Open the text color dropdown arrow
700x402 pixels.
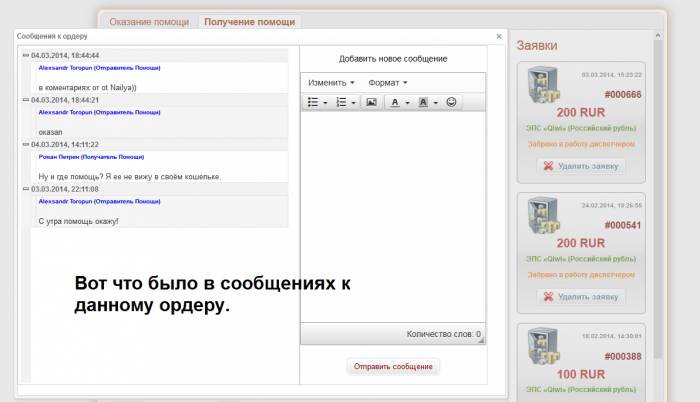pos(407,102)
